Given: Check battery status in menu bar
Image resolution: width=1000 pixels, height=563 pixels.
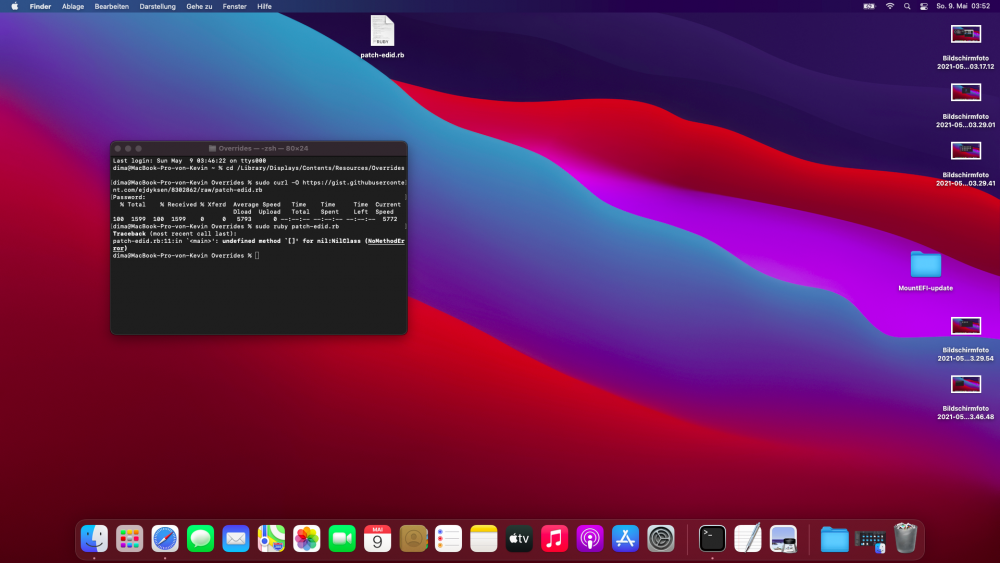Looking at the screenshot, I should point(869,6).
